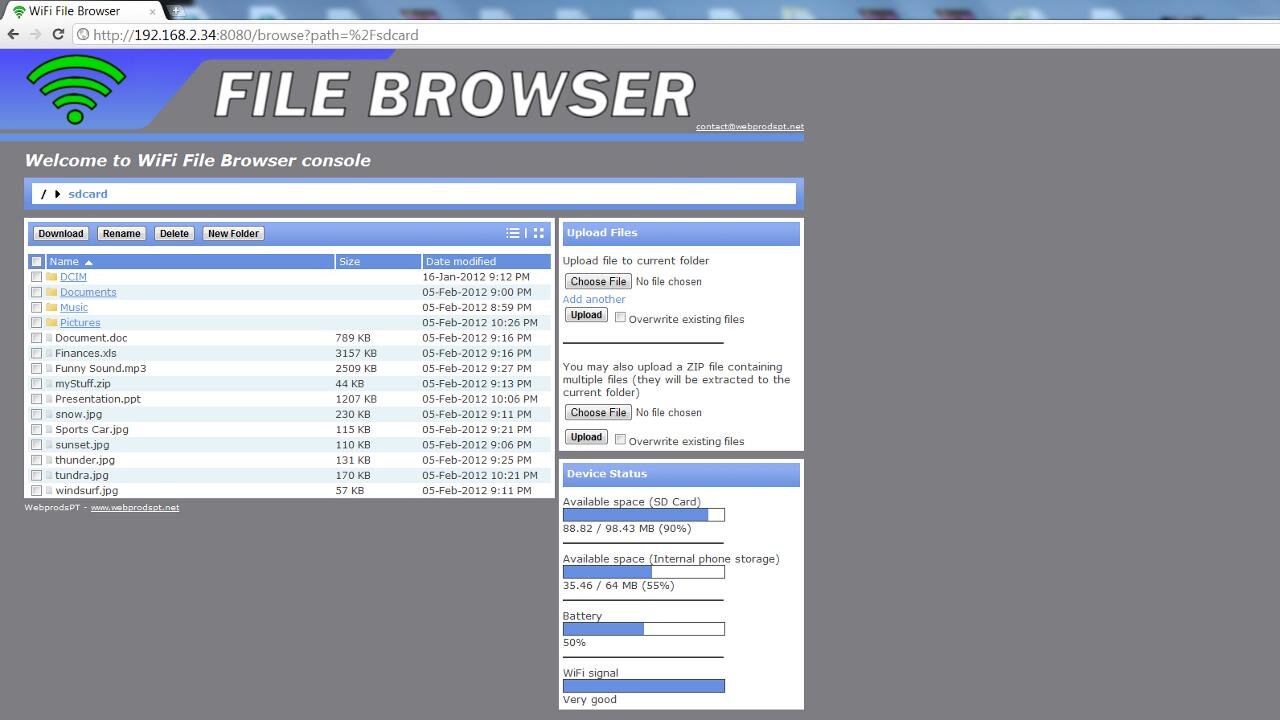Click the browser back arrow

[x=13, y=34]
